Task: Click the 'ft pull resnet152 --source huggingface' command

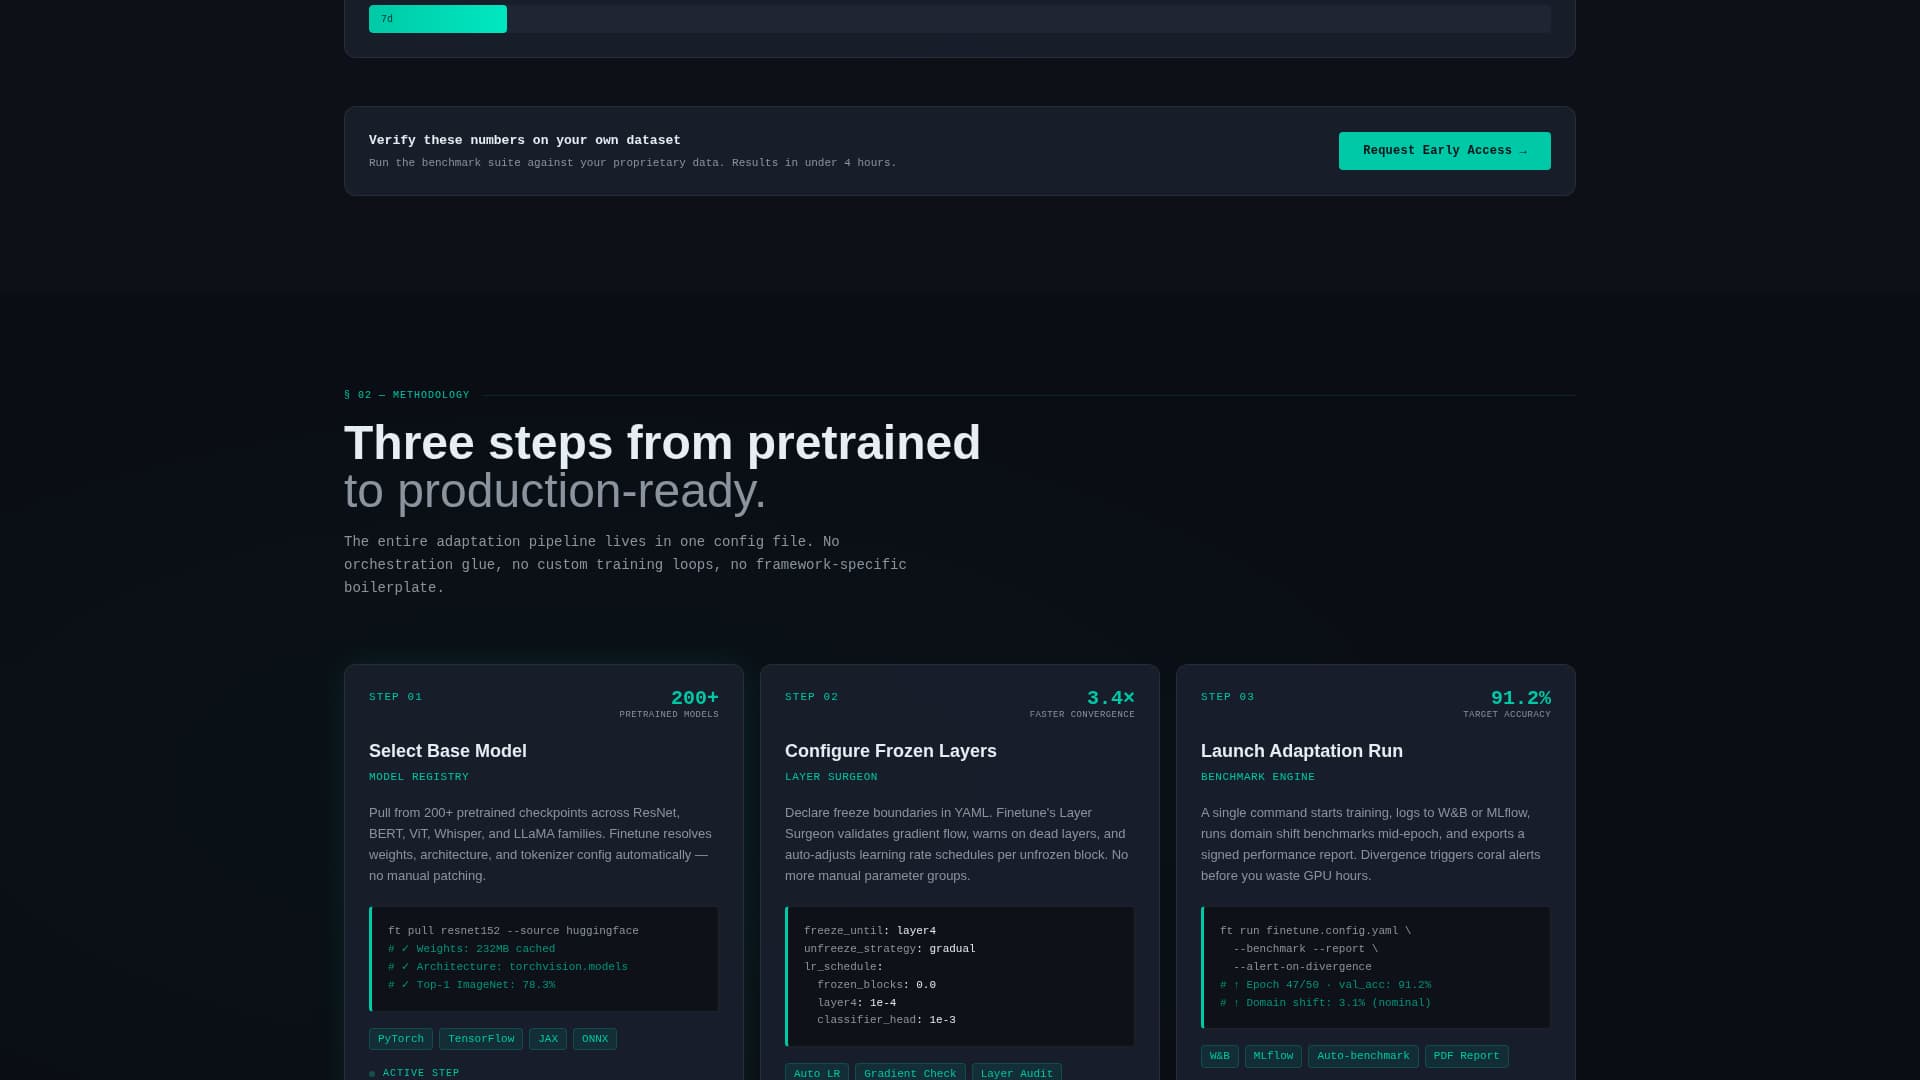Action: (x=513, y=931)
